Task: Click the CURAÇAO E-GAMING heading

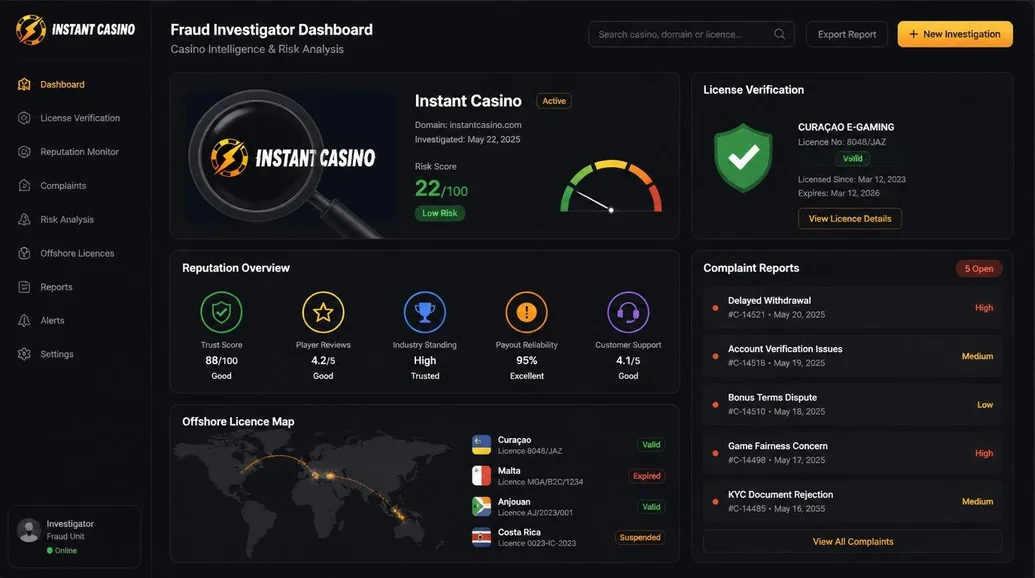Action: tap(846, 127)
